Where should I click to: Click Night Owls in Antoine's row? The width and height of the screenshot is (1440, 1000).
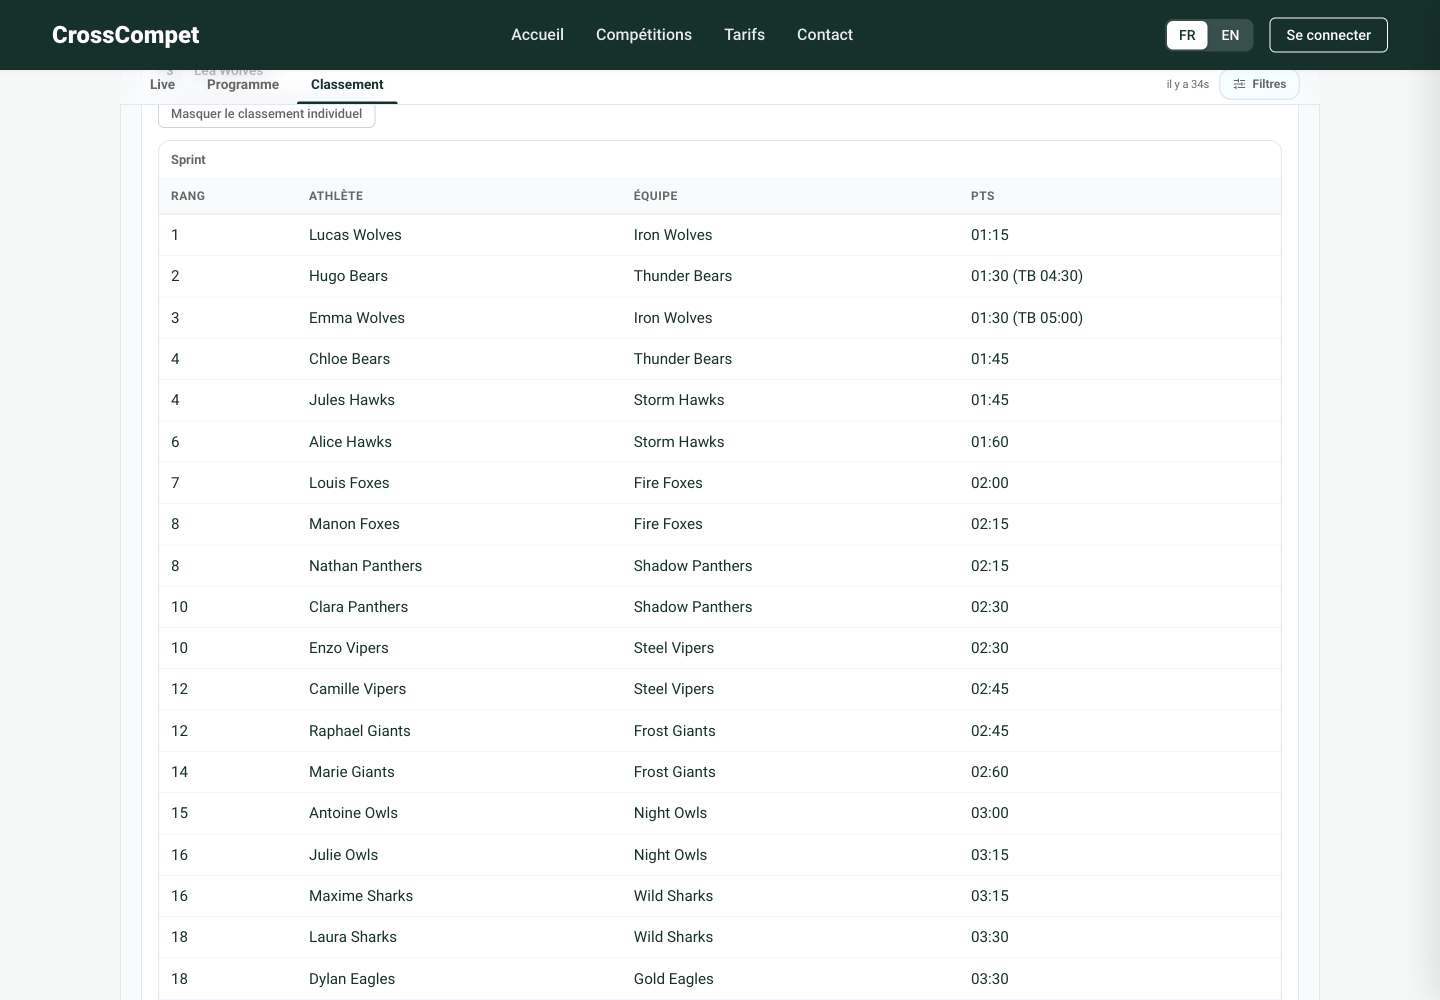point(670,813)
